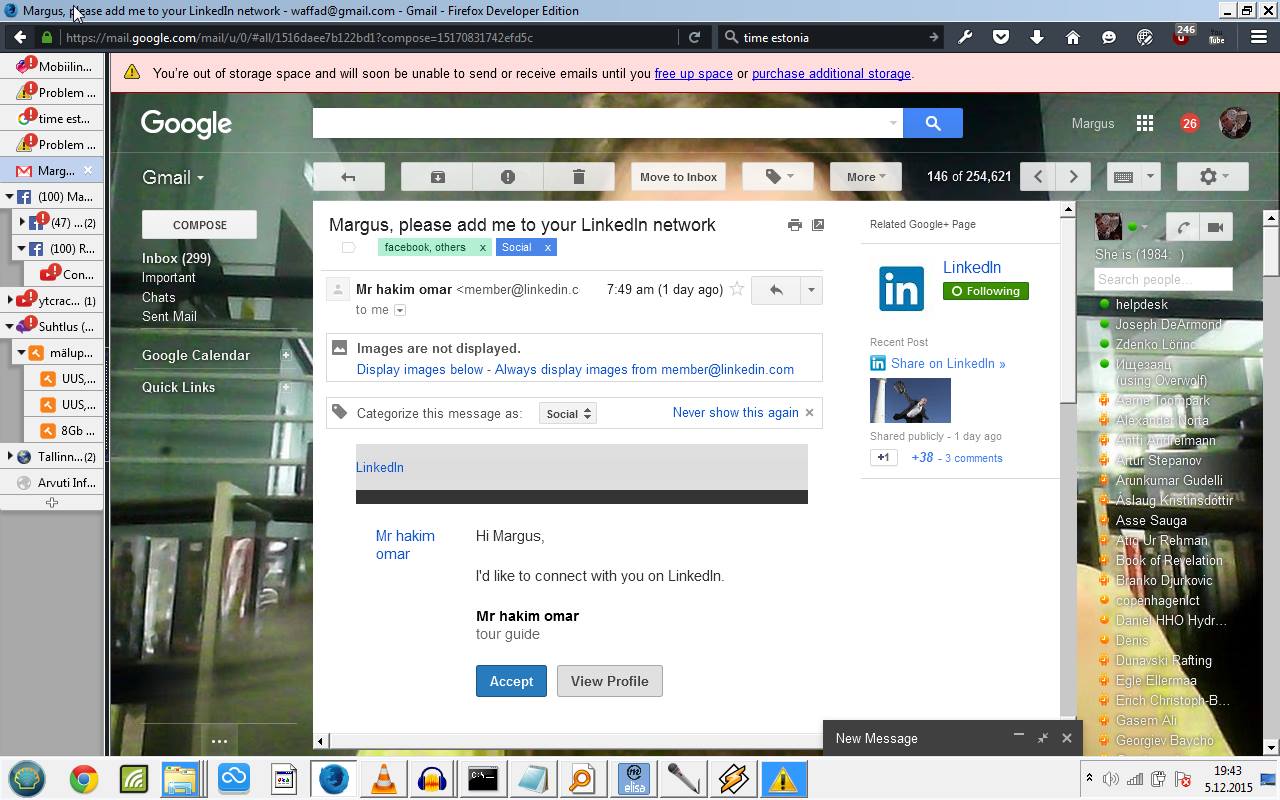1280x800 pixels.
Task: Start a video call from chat panel
Action: [x=1215, y=227]
